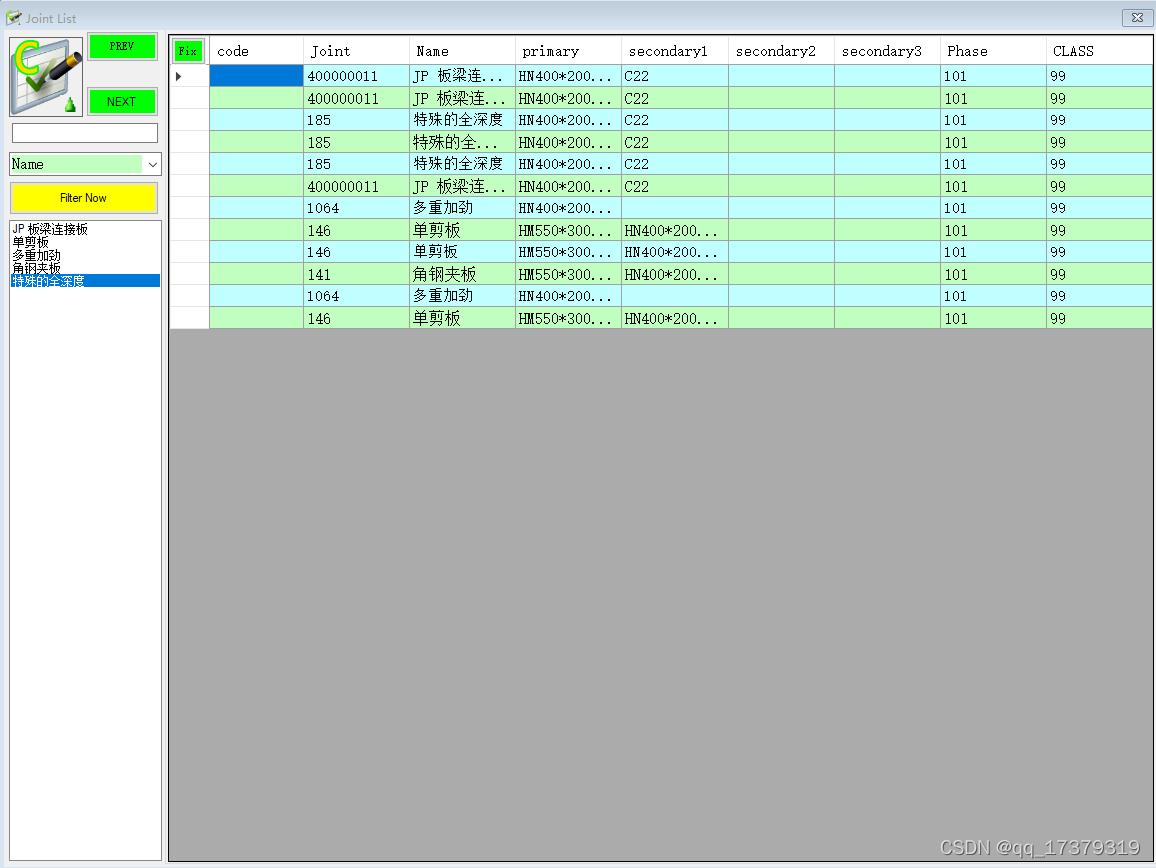The image size is (1156, 868).
Task: Click the secondary1 column header
Action: click(x=675, y=51)
